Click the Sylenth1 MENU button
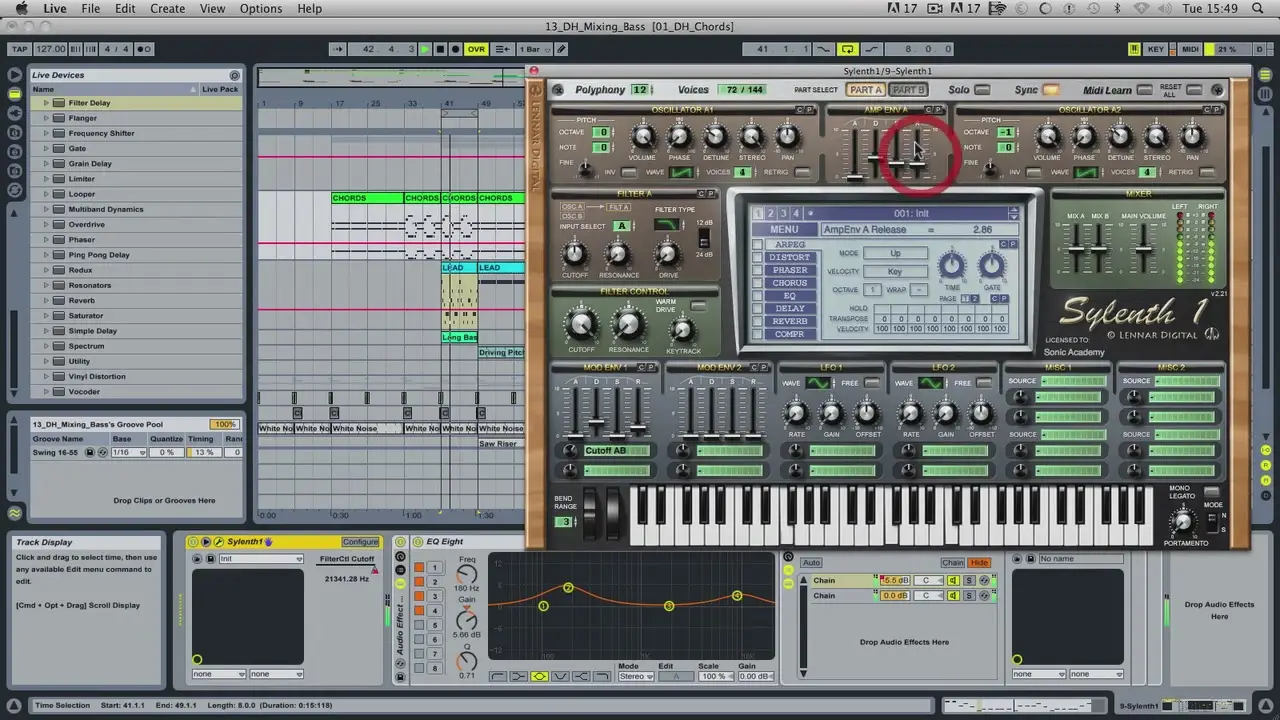Screen dimensions: 1280x720 [x=784, y=230]
